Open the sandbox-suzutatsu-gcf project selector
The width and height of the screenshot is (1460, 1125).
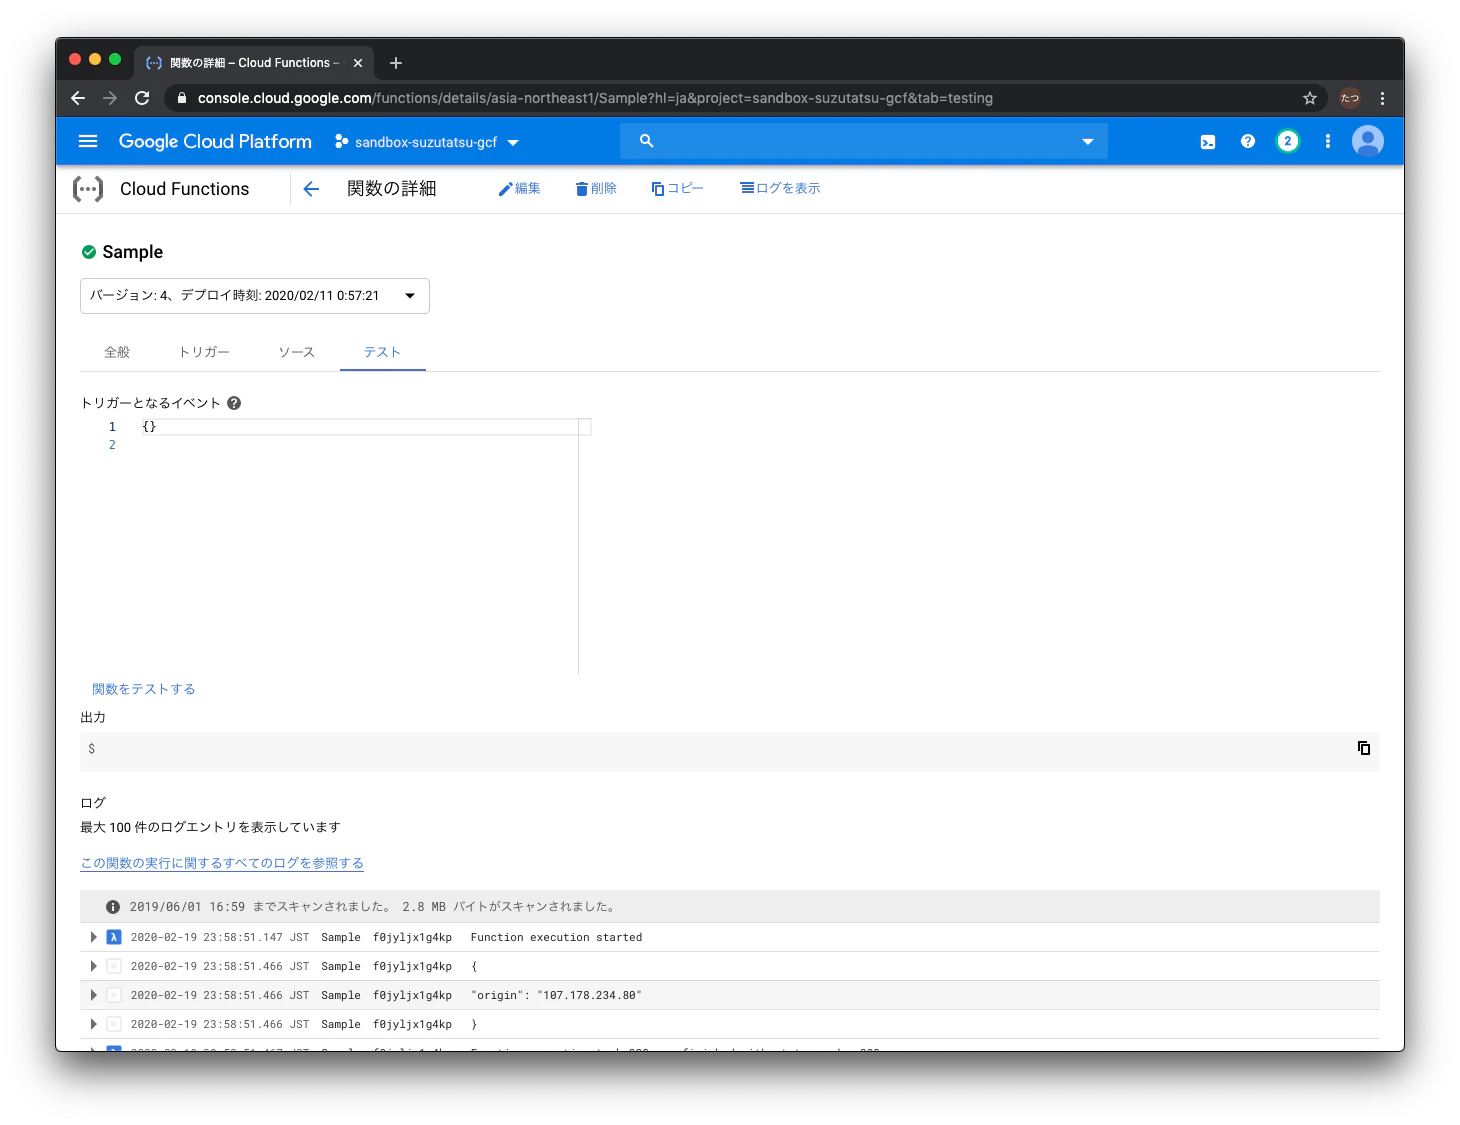[427, 142]
